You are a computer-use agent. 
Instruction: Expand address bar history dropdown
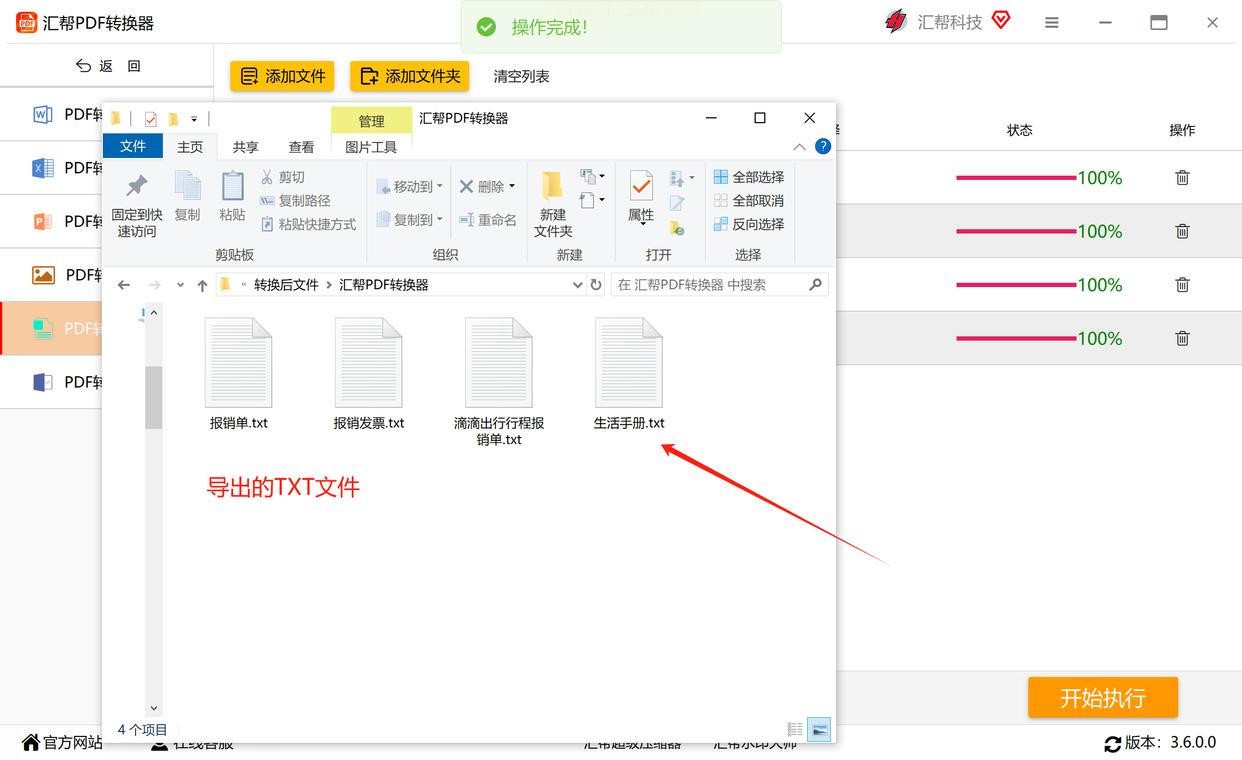(577, 285)
